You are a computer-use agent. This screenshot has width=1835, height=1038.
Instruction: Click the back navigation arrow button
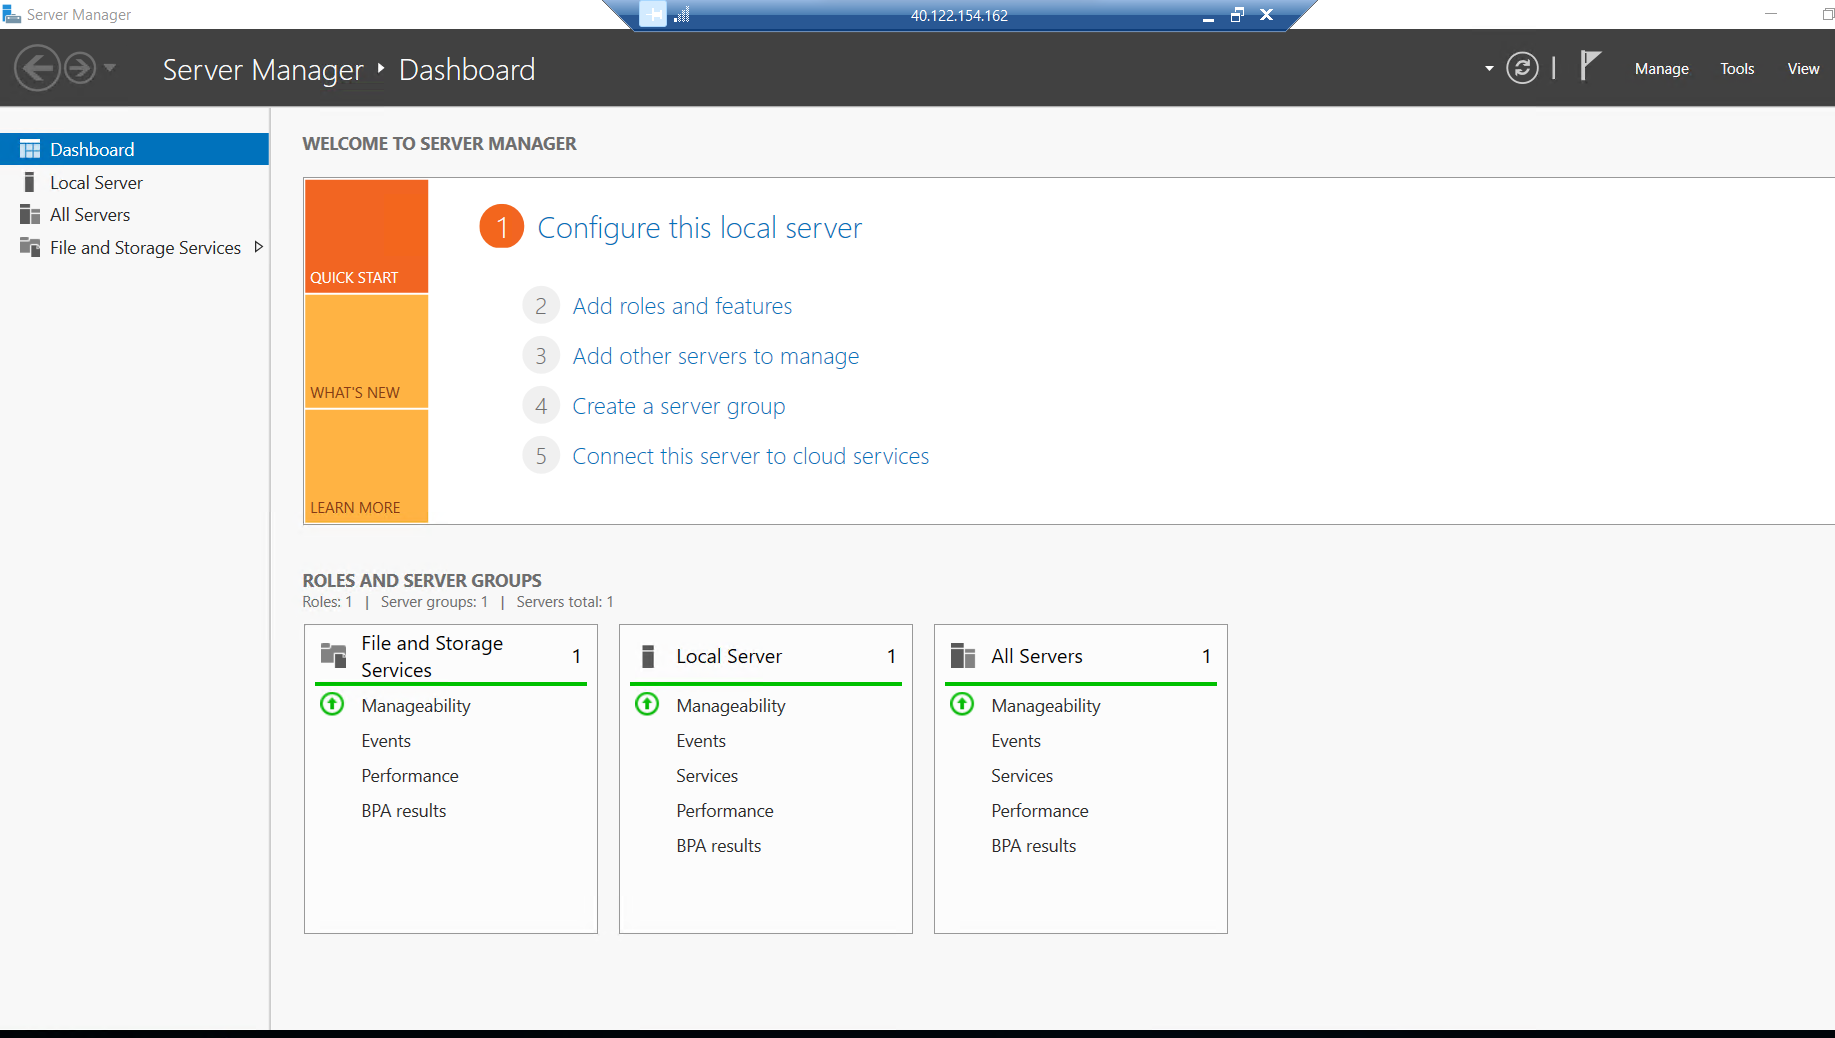tap(37, 69)
